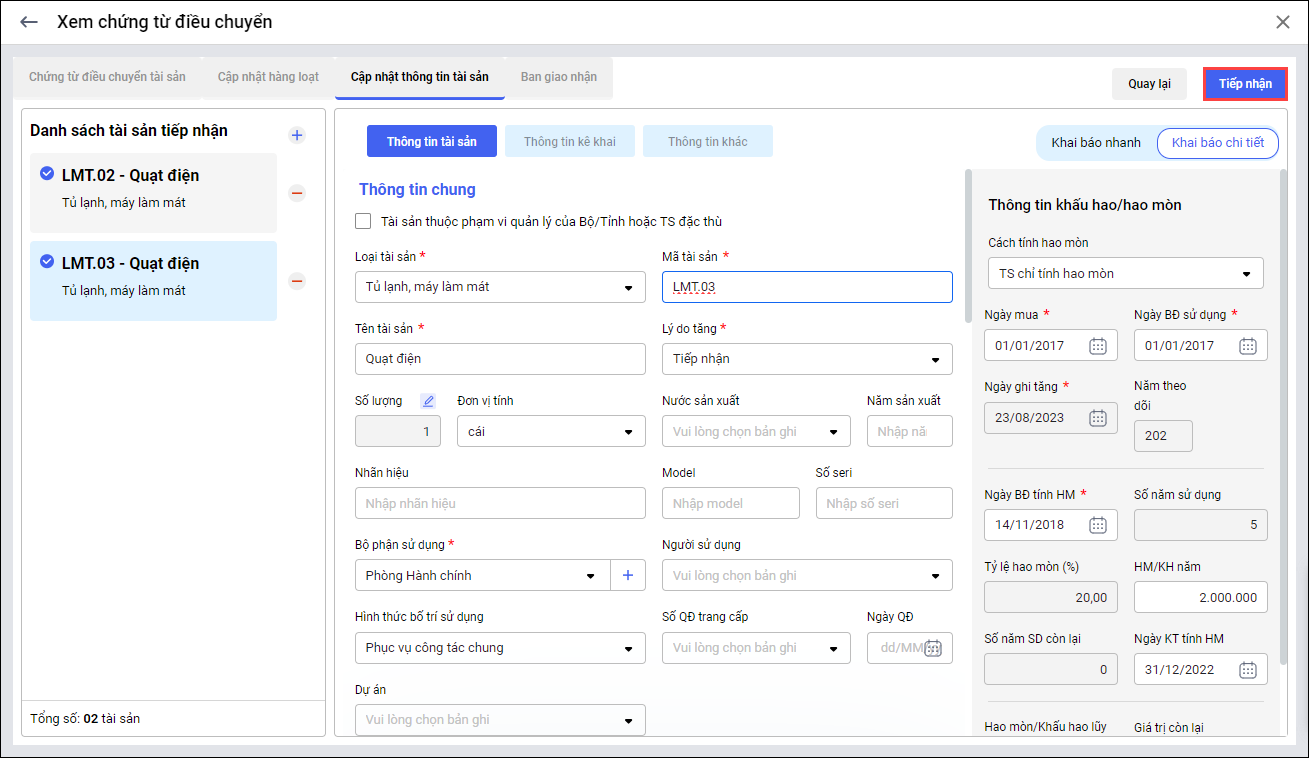Open the Loại tài sản dropdown

click(500, 287)
